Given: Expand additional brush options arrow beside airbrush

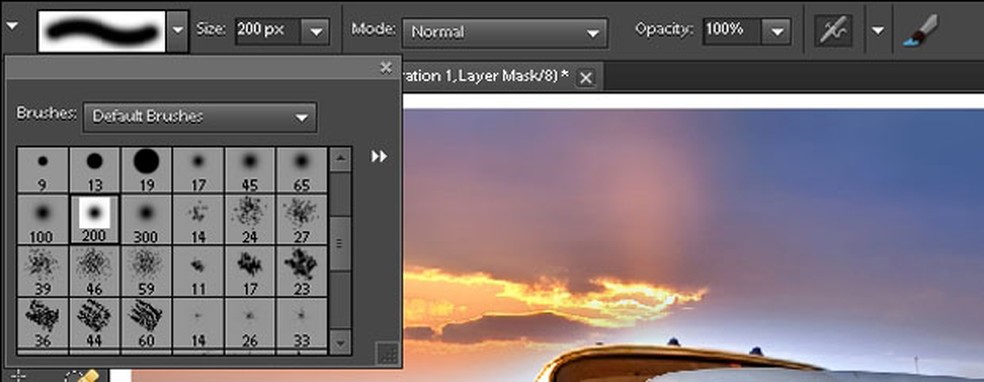Looking at the screenshot, I should click(x=879, y=30).
